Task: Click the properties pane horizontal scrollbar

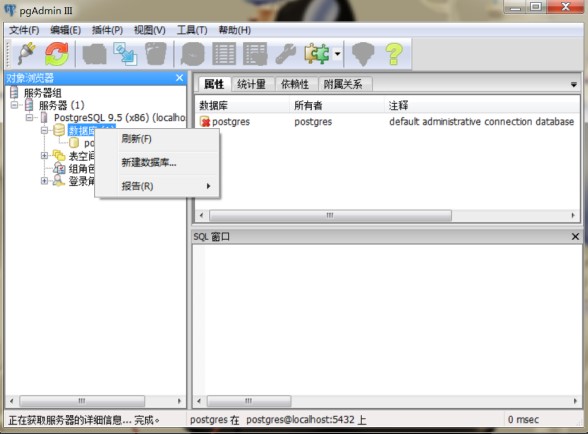Action: [x=388, y=215]
